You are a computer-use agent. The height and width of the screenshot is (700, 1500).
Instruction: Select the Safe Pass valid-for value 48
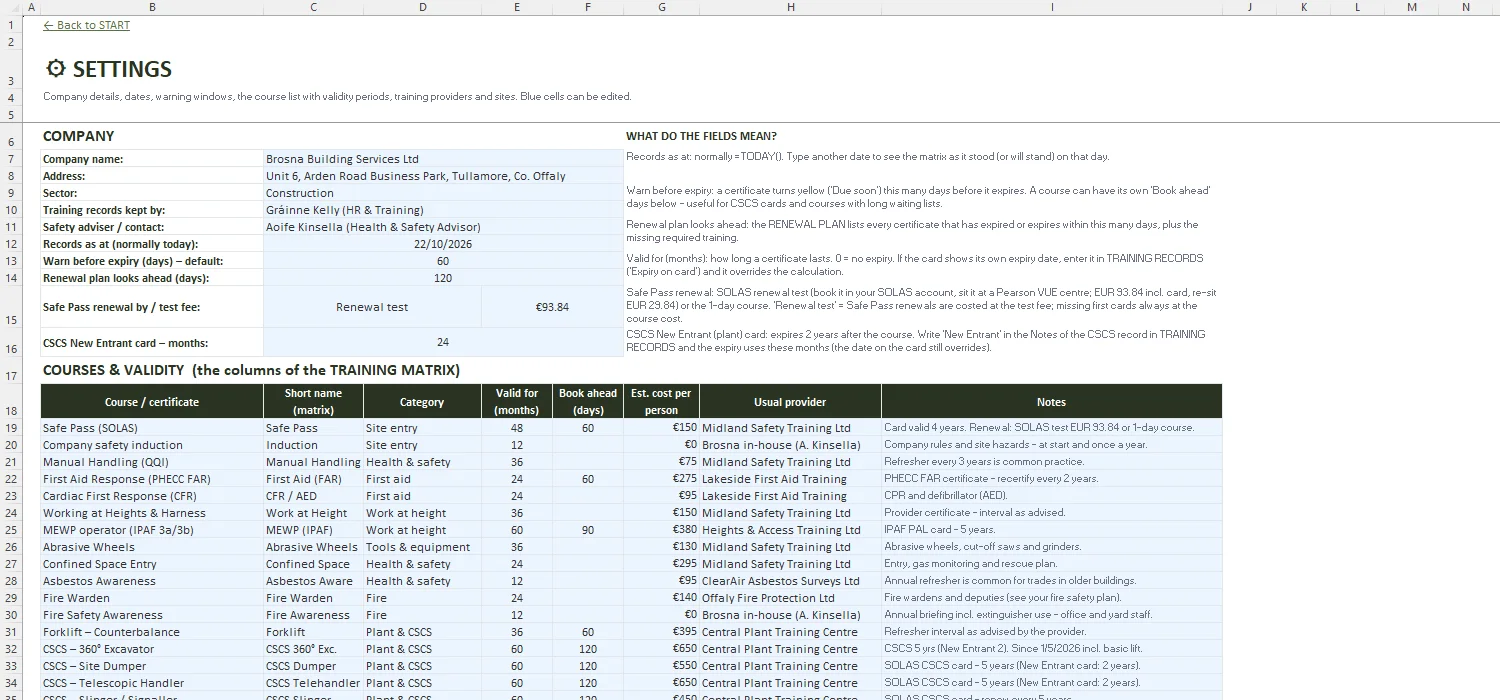pos(517,427)
